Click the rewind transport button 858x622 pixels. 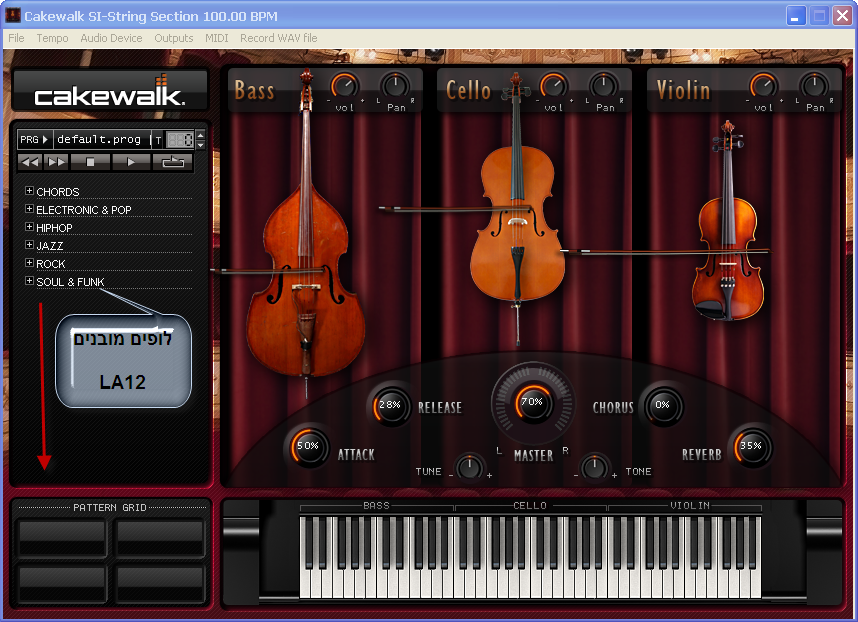coord(30,162)
